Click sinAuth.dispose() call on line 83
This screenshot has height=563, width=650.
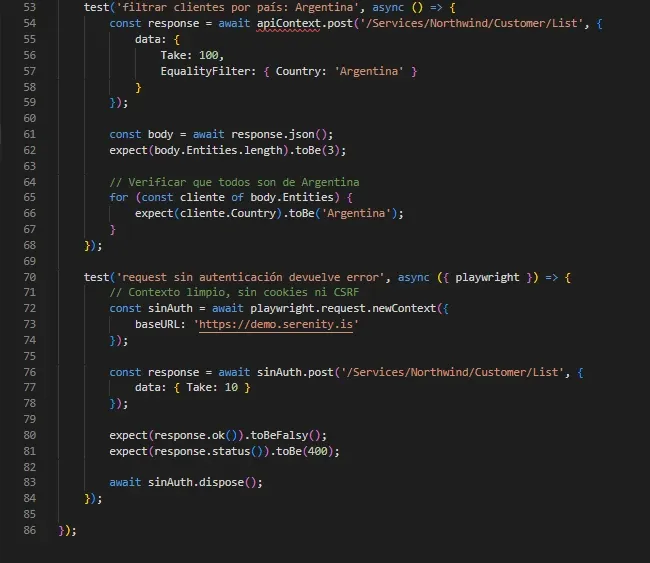(202, 483)
